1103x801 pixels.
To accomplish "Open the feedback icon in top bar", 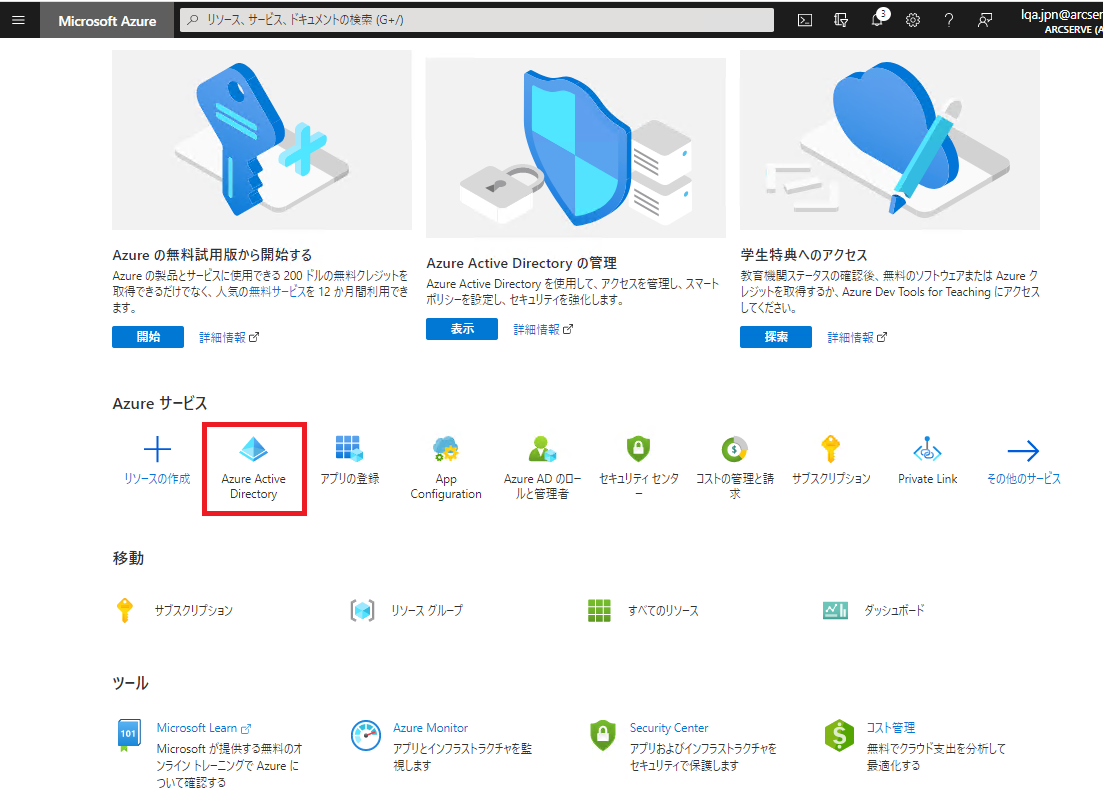I will pos(985,20).
